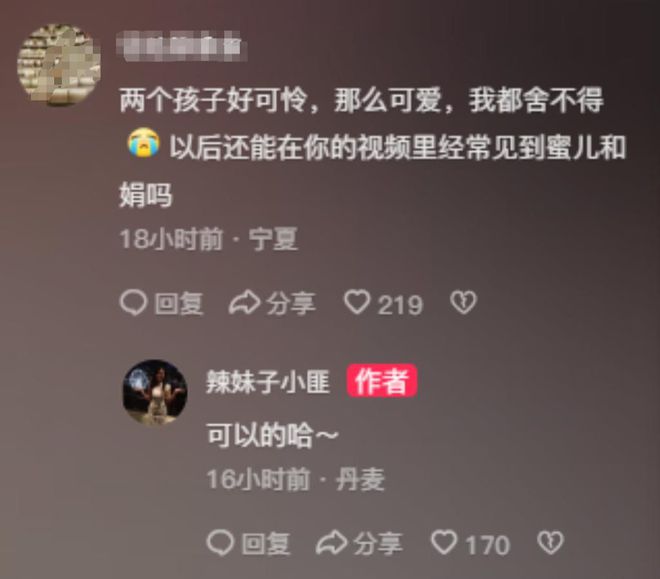Dislike the first comment with the broken heart
Viewport: 660px width, 579px height.
pyautogui.click(x=463, y=303)
